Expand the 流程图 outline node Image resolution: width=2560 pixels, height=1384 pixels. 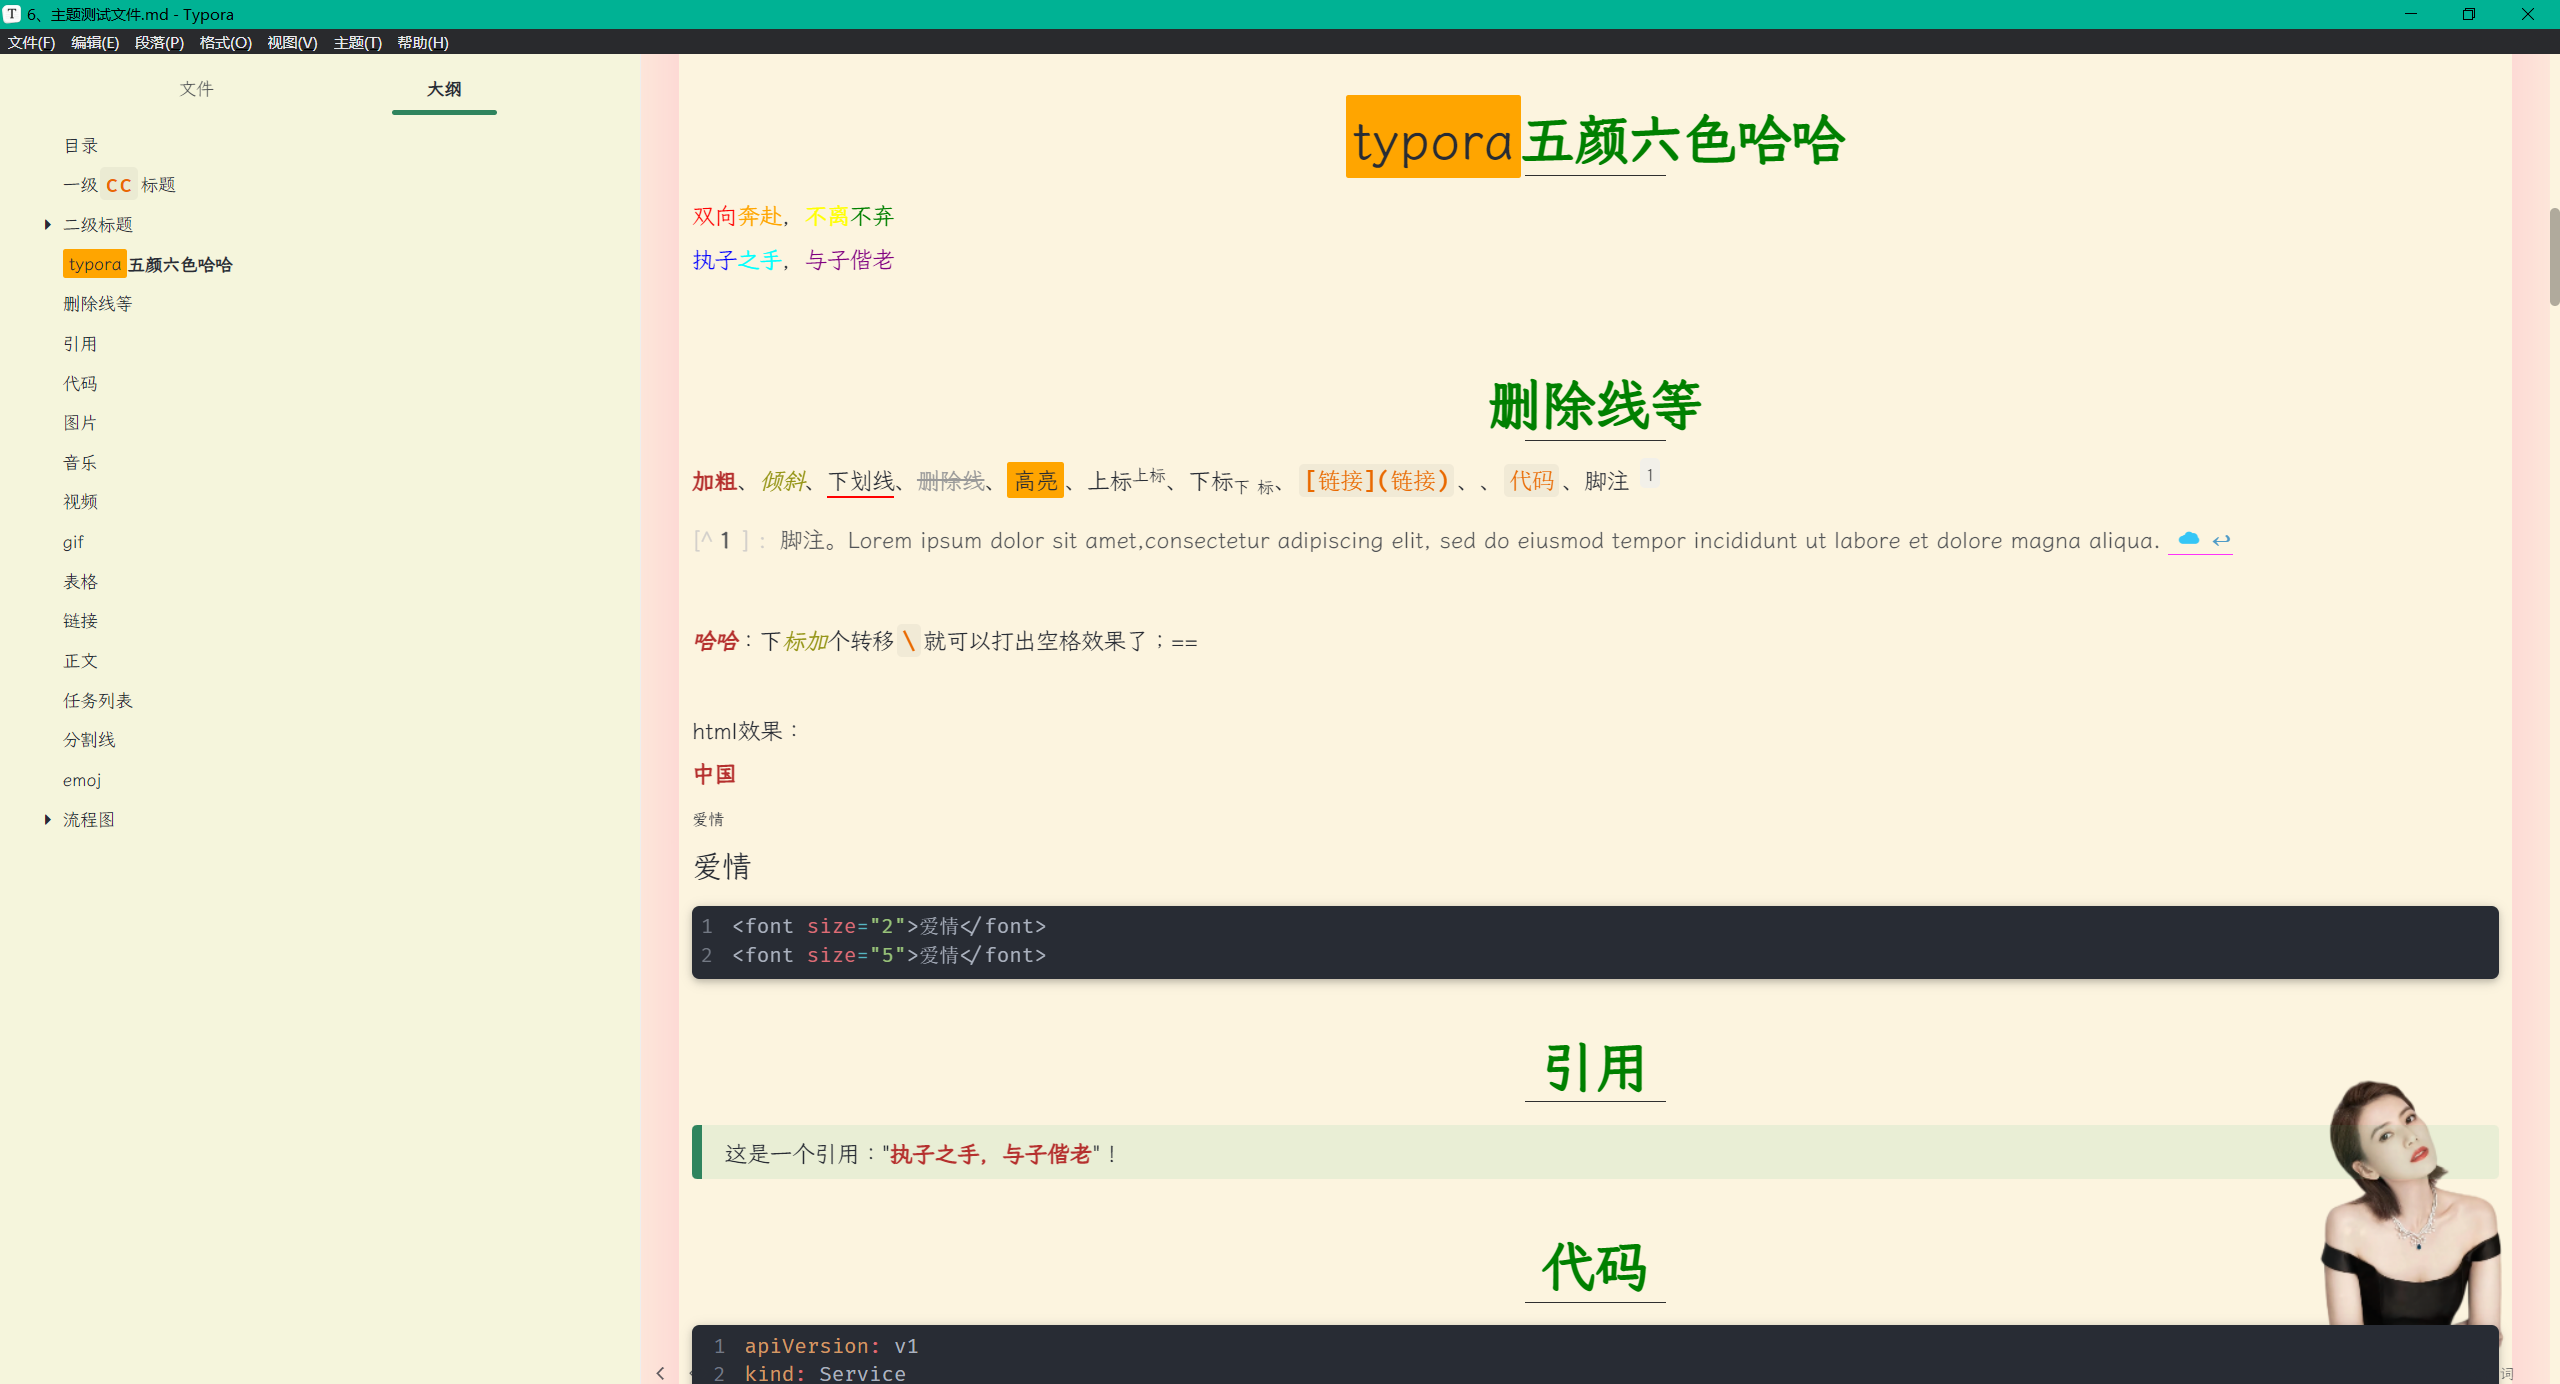coord(47,820)
